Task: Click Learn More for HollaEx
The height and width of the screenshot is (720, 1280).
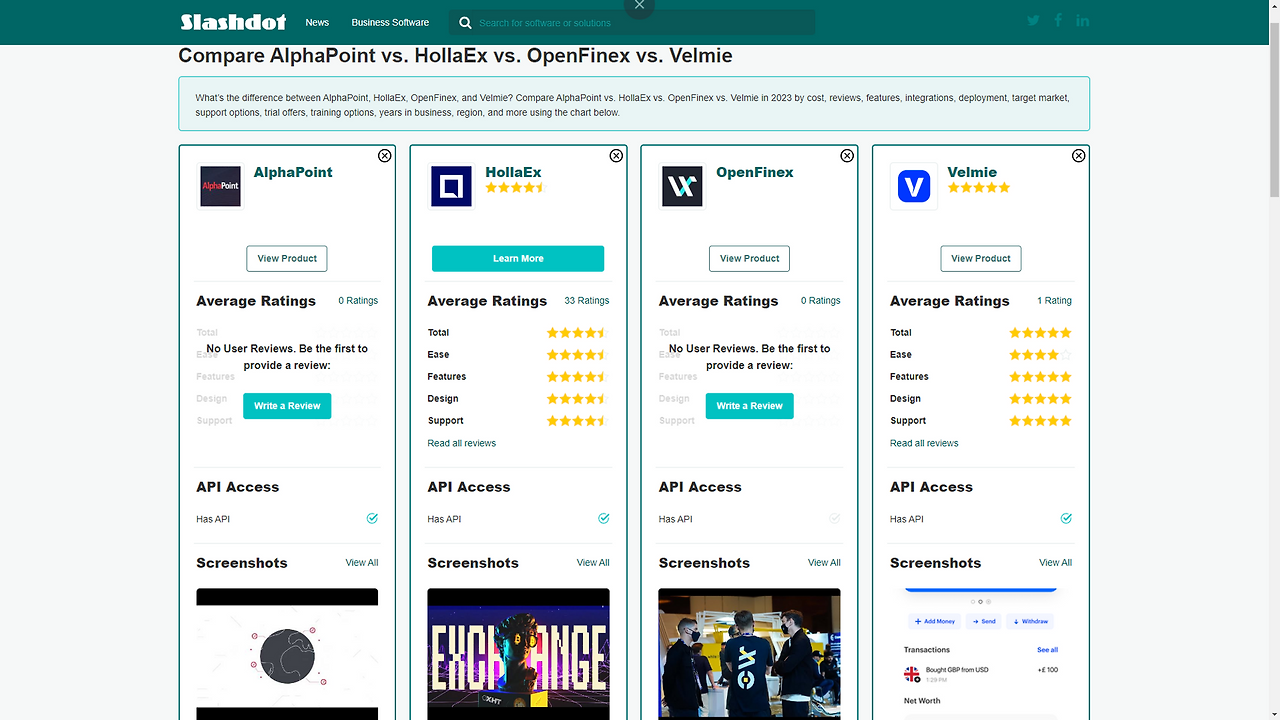Action: click(x=518, y=258)
